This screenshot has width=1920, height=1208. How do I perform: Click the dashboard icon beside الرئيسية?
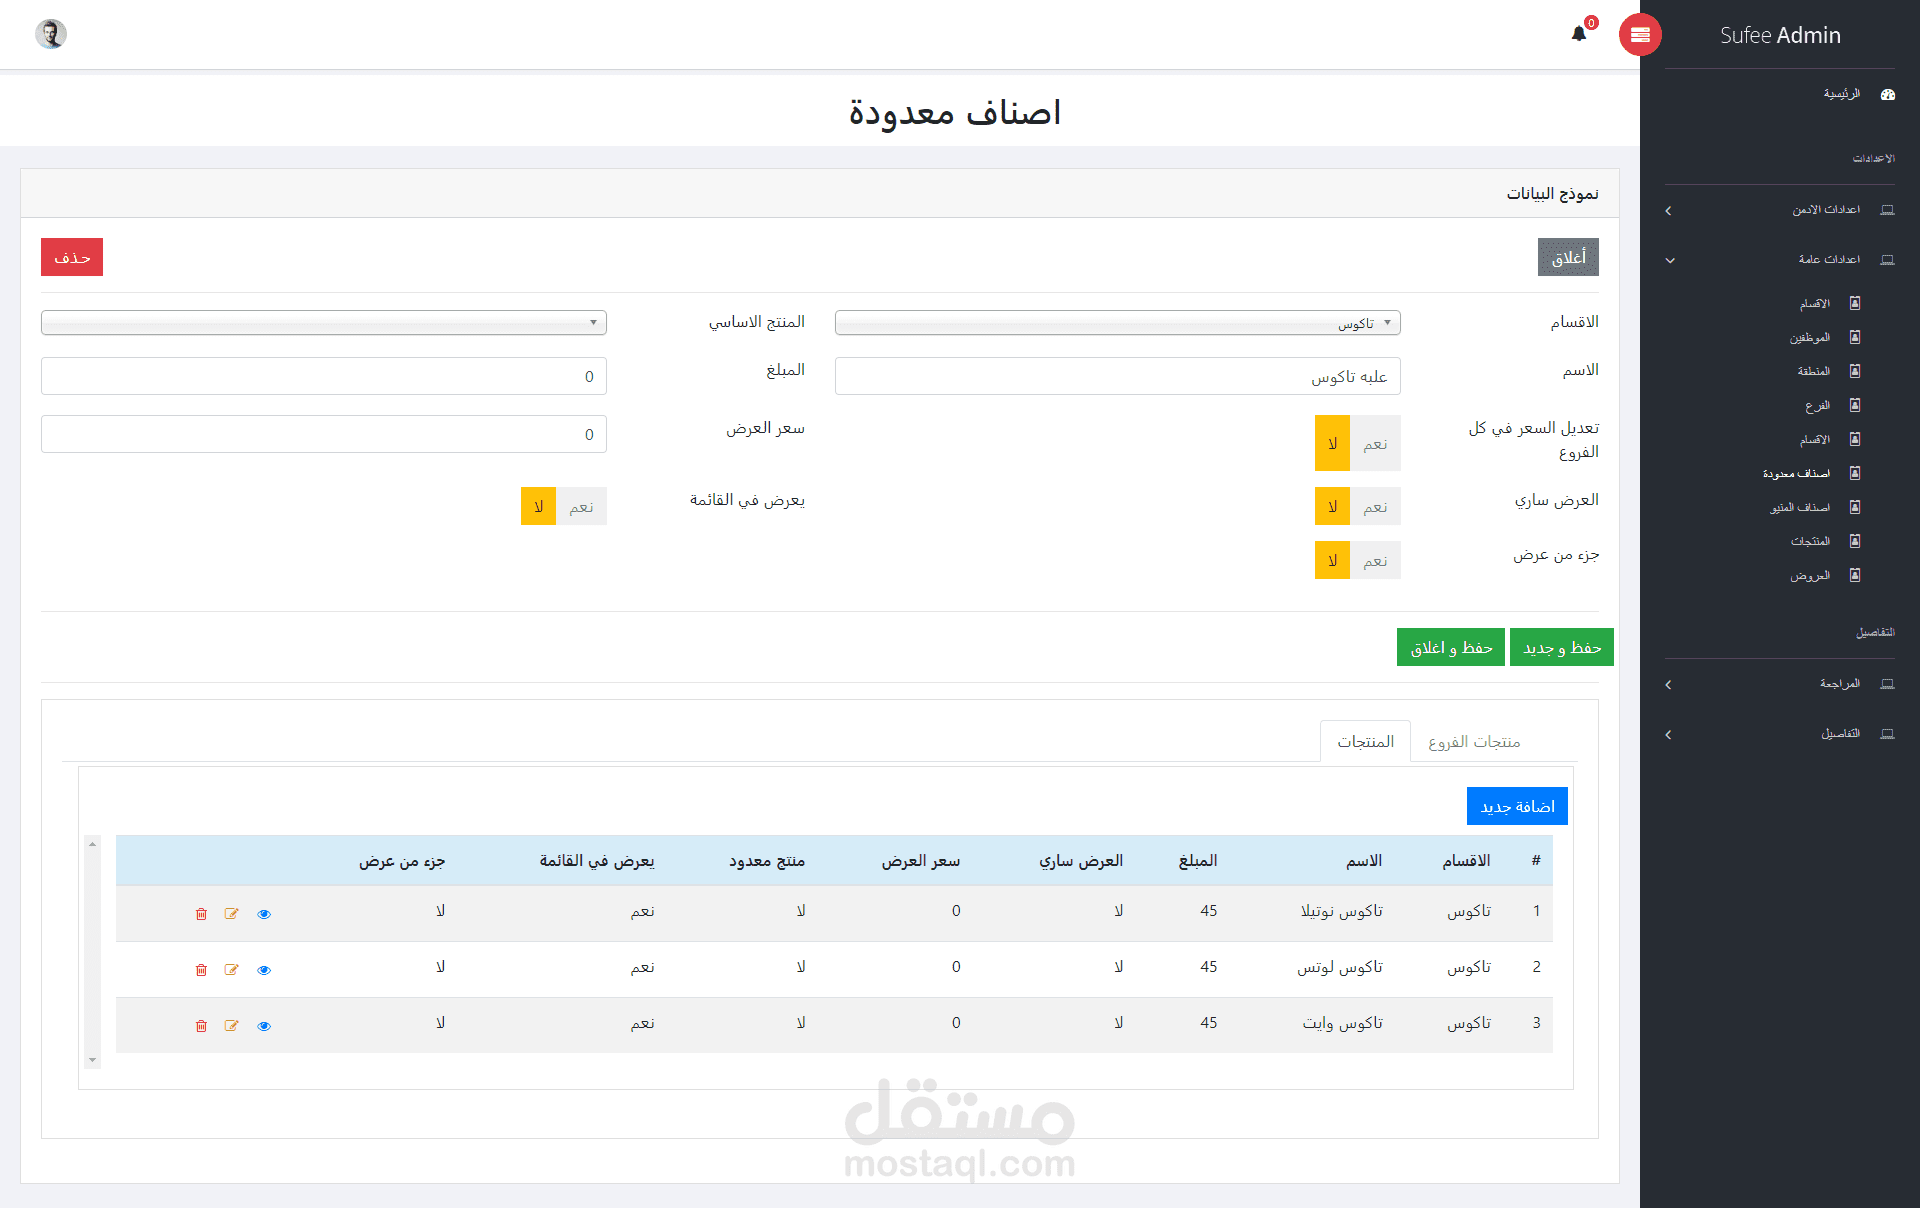point(1888,94)
